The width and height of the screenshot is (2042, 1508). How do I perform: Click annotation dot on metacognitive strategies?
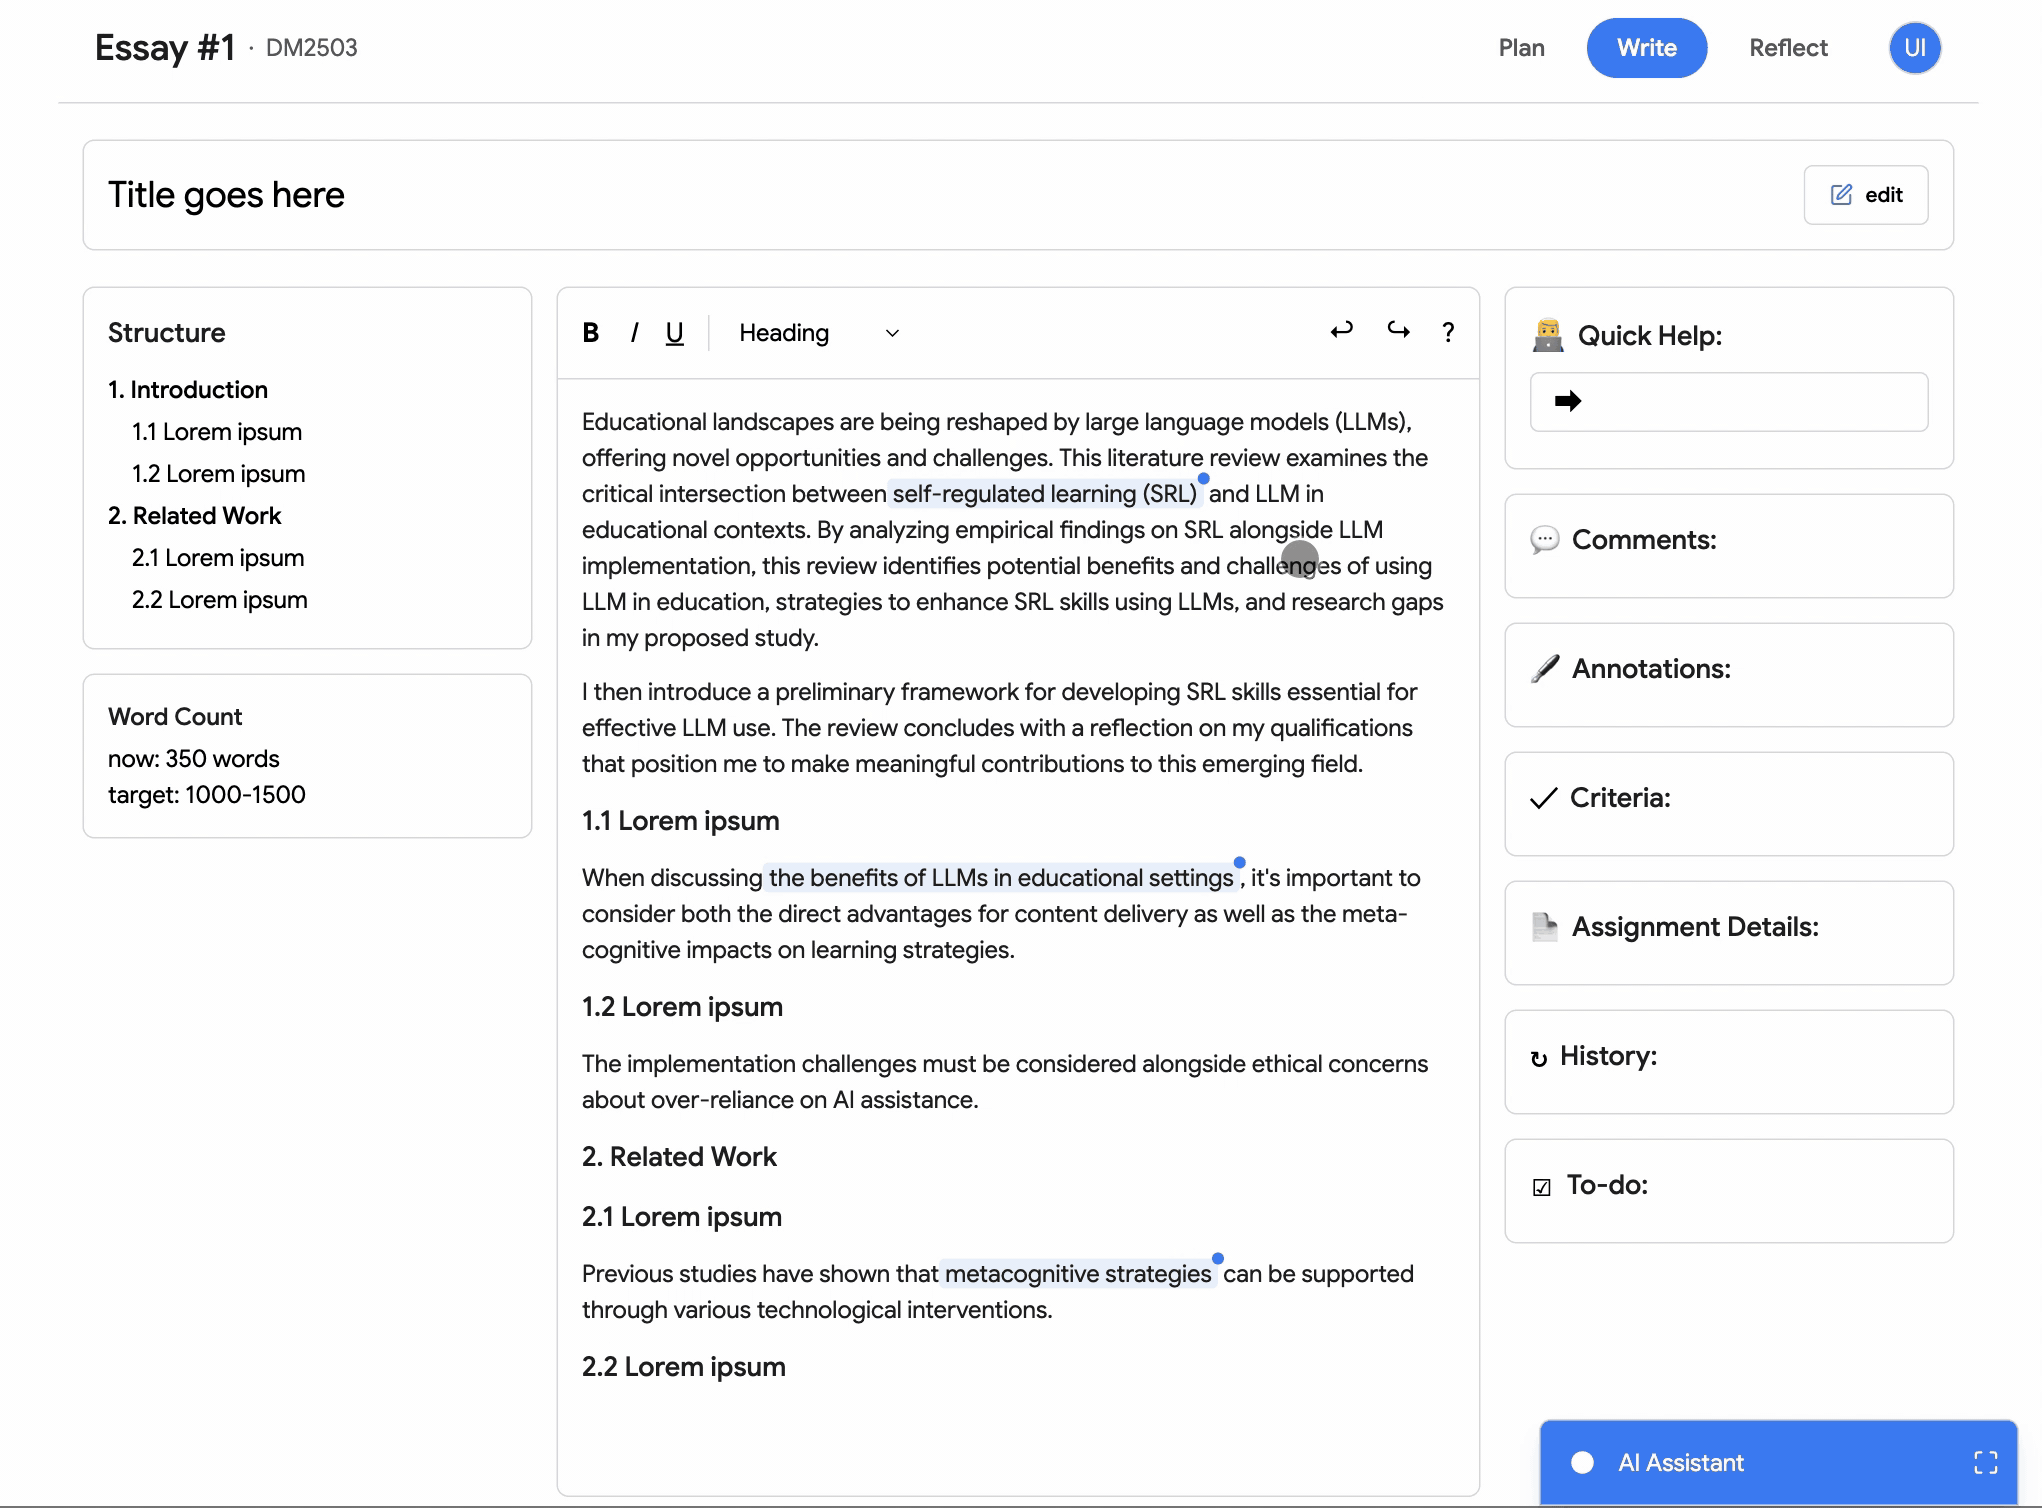click(x=1217, y=1259)
